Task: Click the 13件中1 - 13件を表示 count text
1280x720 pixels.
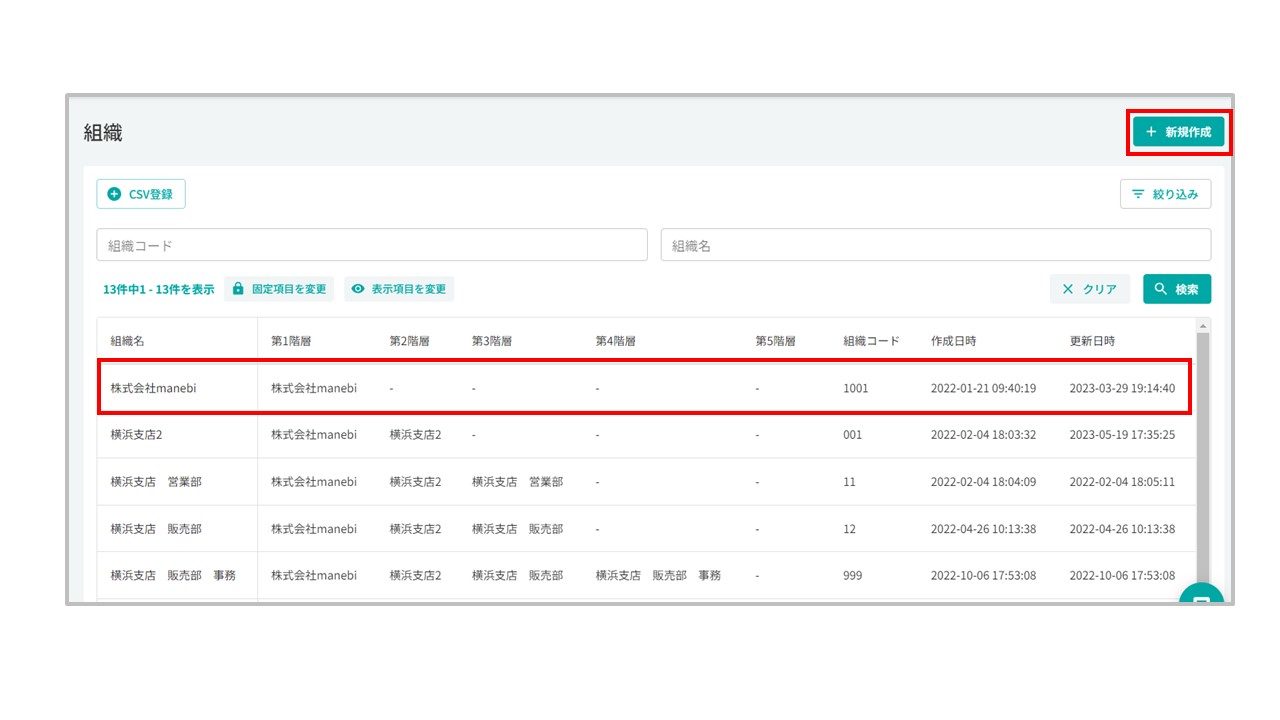Action: point(159,289)
